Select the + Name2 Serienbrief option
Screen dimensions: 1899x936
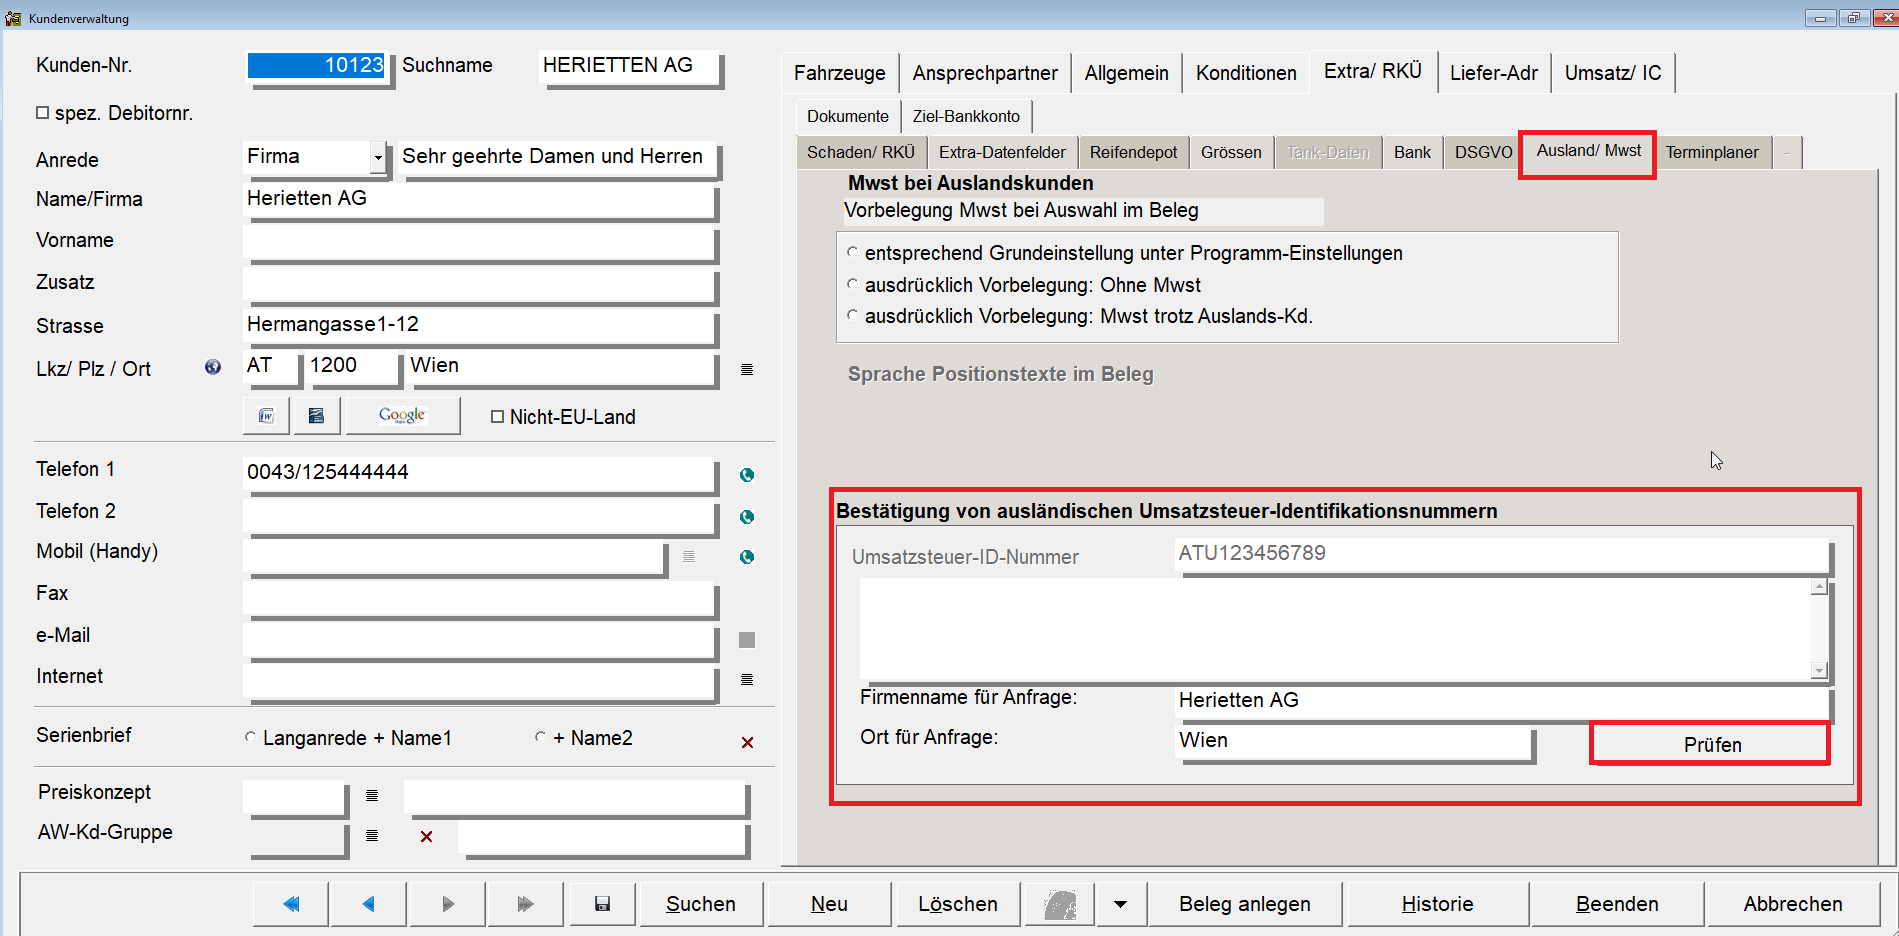click(x=541, y=737)
